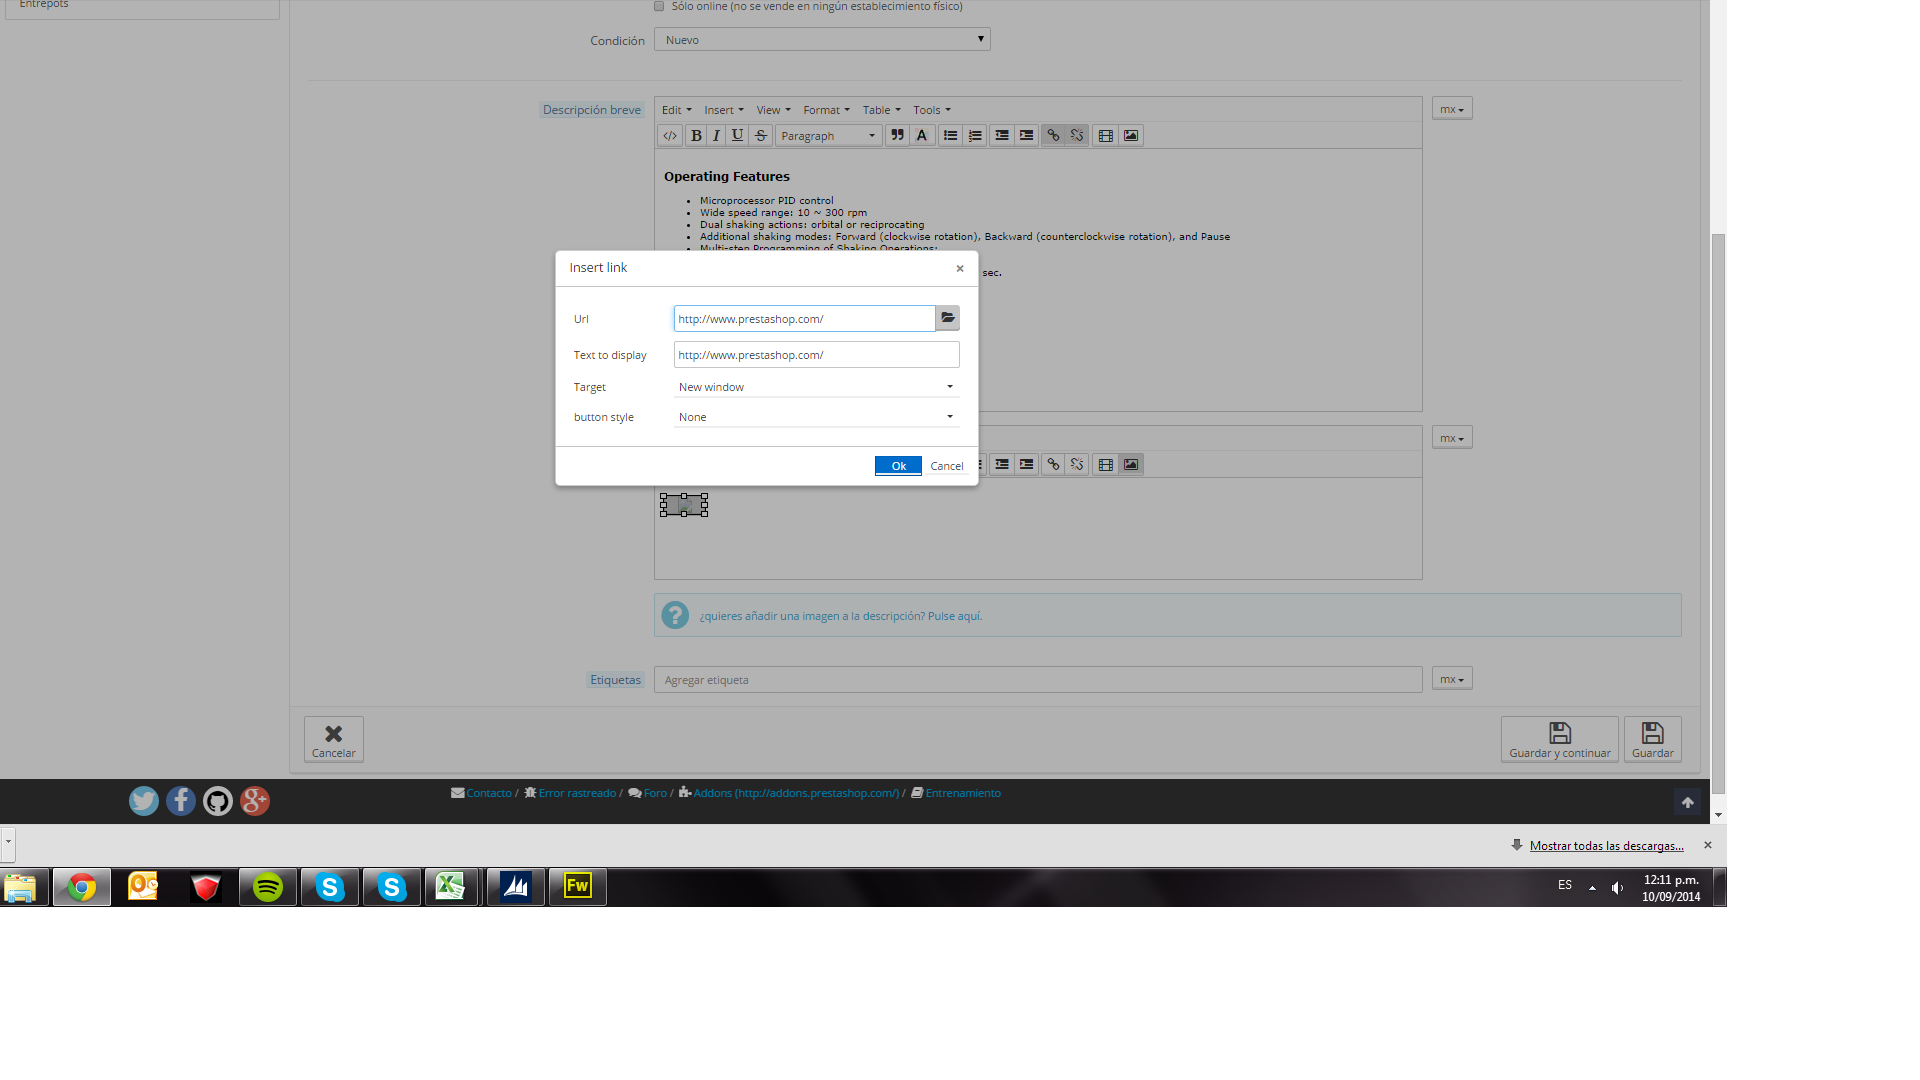
Task: Click the Text to display field
Action: pos(816,355)
